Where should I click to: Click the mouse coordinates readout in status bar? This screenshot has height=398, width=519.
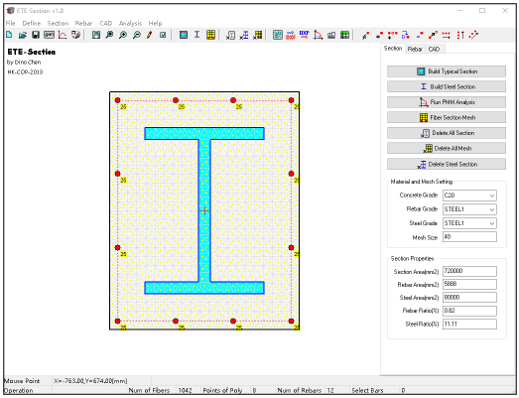tap(90, 381)
